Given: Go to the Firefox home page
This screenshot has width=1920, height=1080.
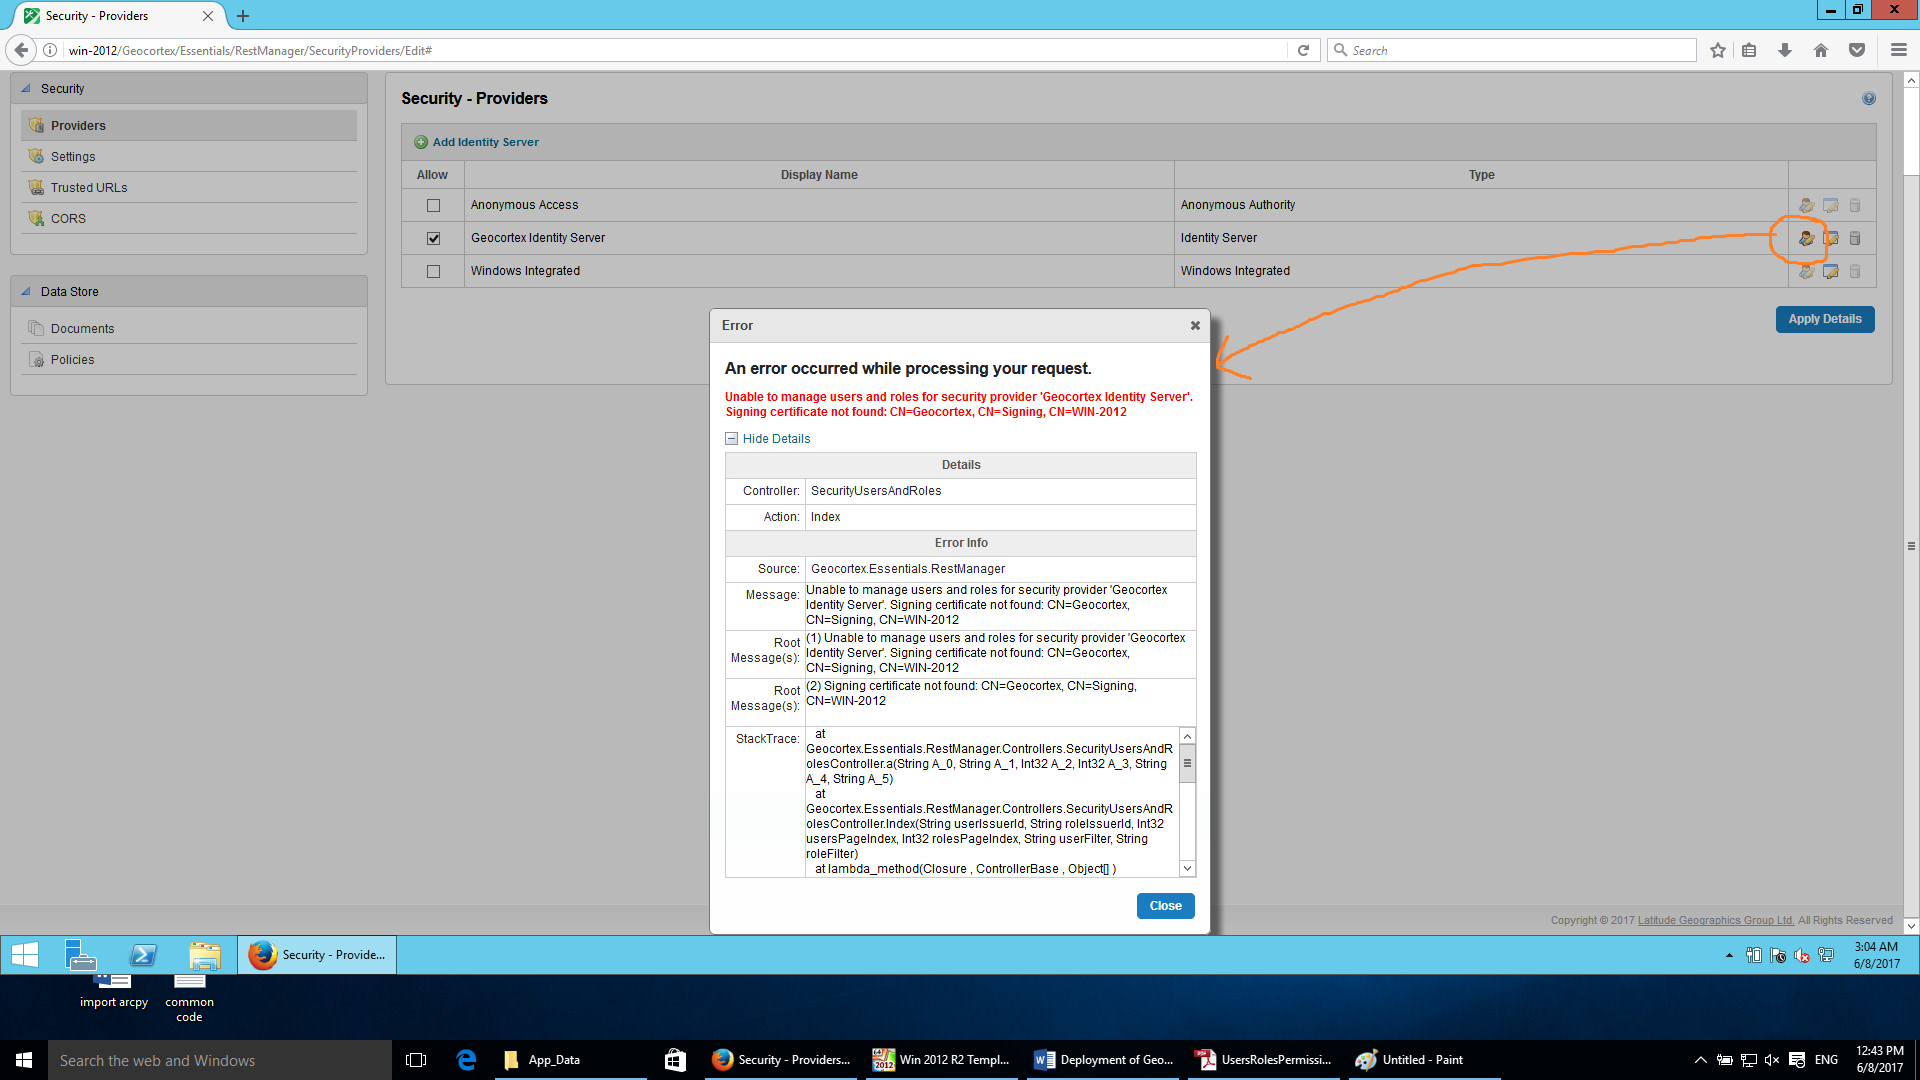Looking at the screenshot, I should (1821, 50).
